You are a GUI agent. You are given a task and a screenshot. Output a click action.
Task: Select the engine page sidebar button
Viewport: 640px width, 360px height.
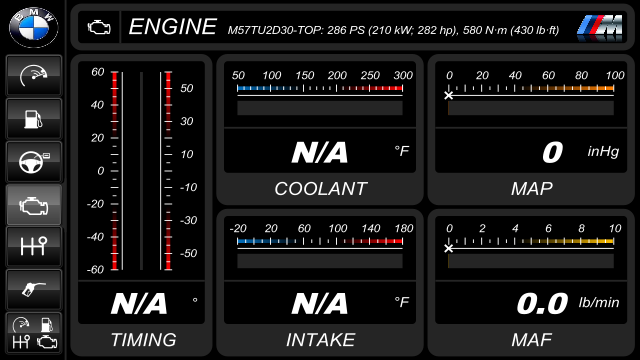(x=34, y=204)
